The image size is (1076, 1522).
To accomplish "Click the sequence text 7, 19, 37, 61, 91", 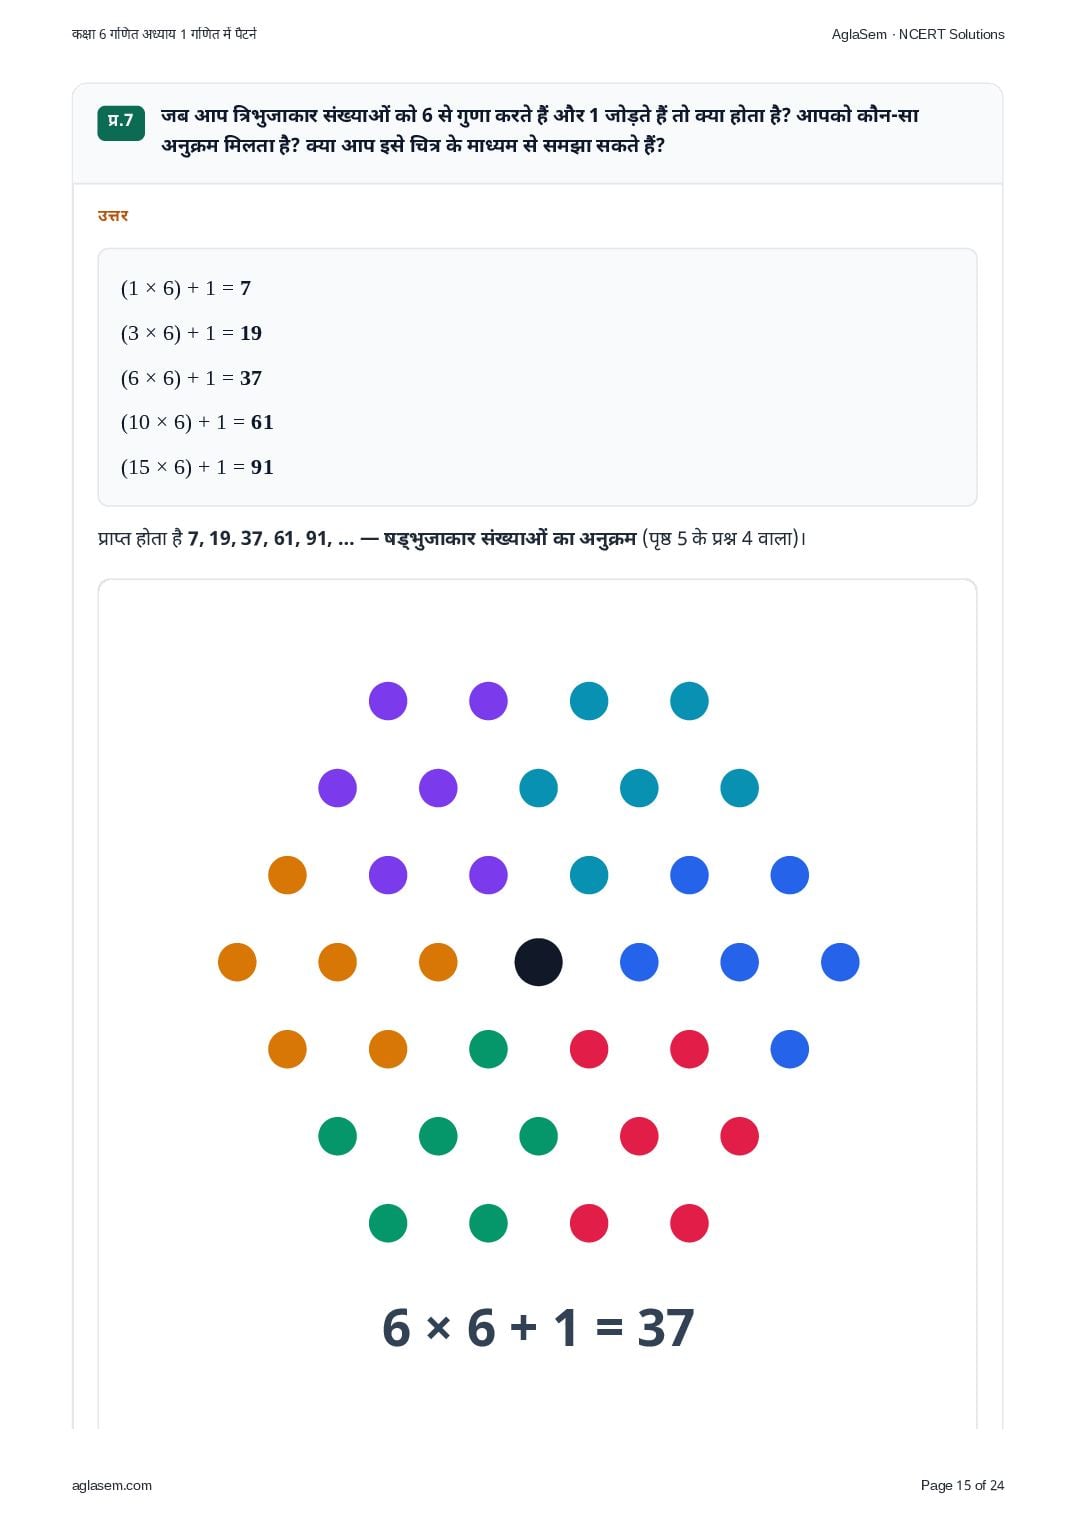I will click(258, 538).
